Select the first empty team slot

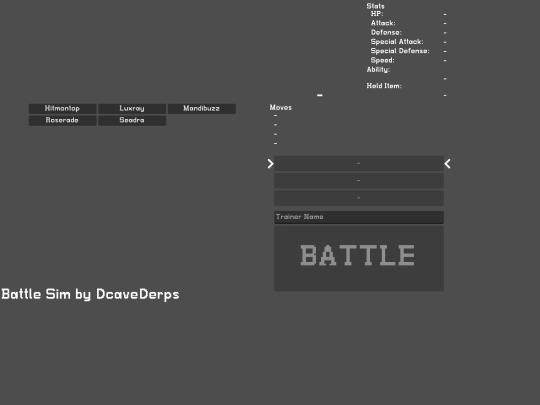[359, 163]
